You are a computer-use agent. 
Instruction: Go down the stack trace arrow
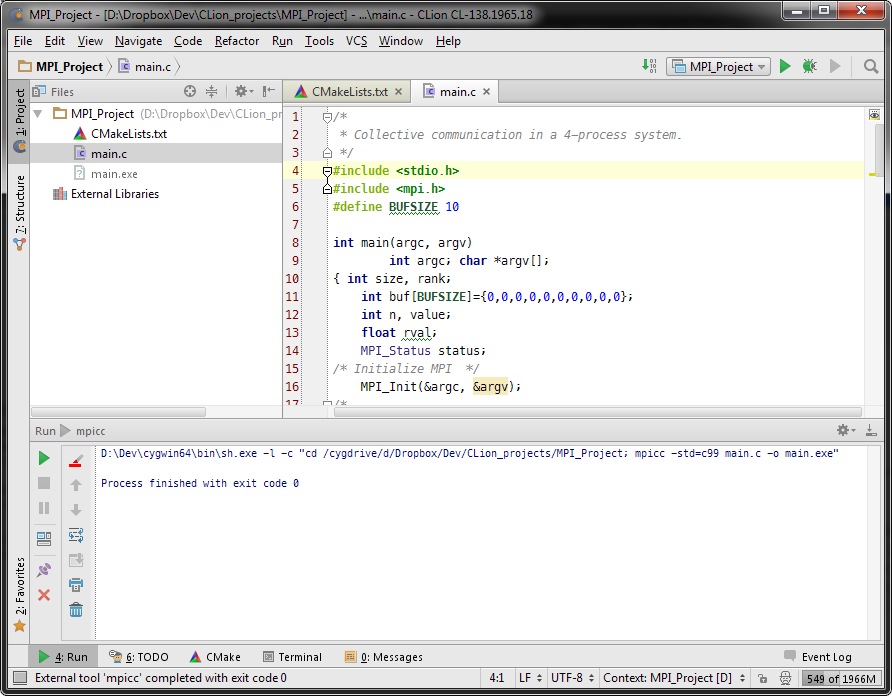[76, 510]
